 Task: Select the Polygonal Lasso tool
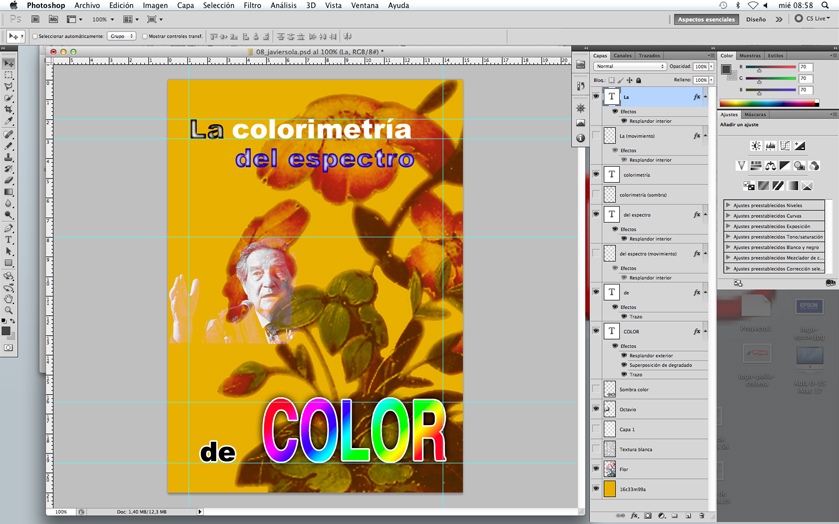click(9, 86)
